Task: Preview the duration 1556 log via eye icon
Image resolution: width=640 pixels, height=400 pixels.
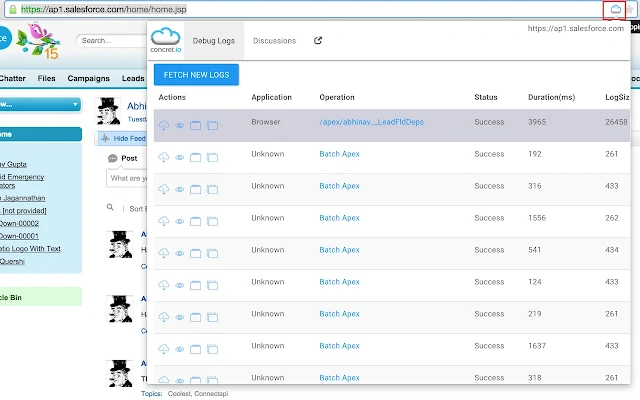Action: tap(180, 221)
